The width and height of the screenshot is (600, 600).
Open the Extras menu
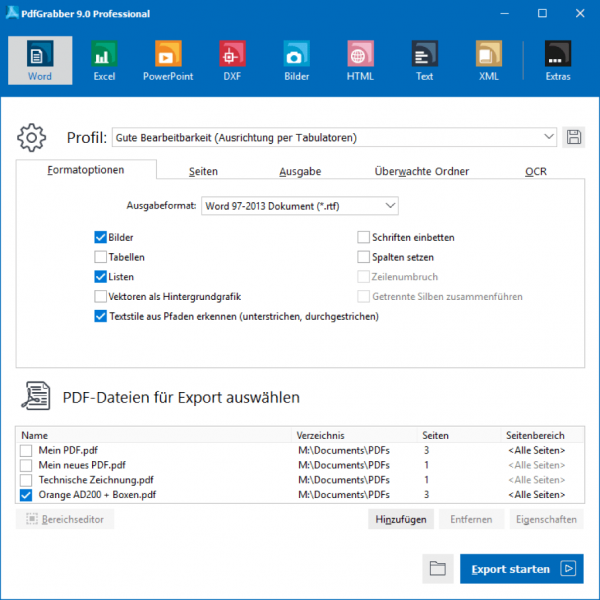tap(558, 60)
